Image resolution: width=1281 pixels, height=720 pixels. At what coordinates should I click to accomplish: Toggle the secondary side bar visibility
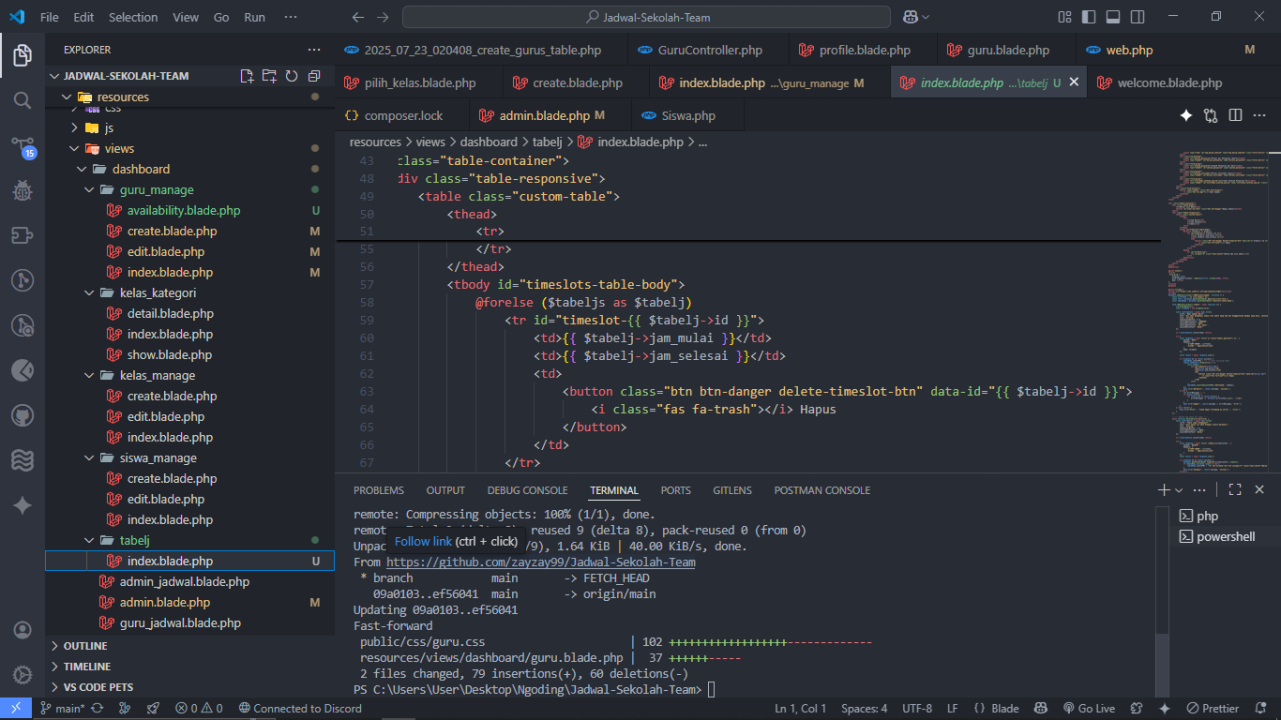pyautogui.click(x=1138, y=17)
